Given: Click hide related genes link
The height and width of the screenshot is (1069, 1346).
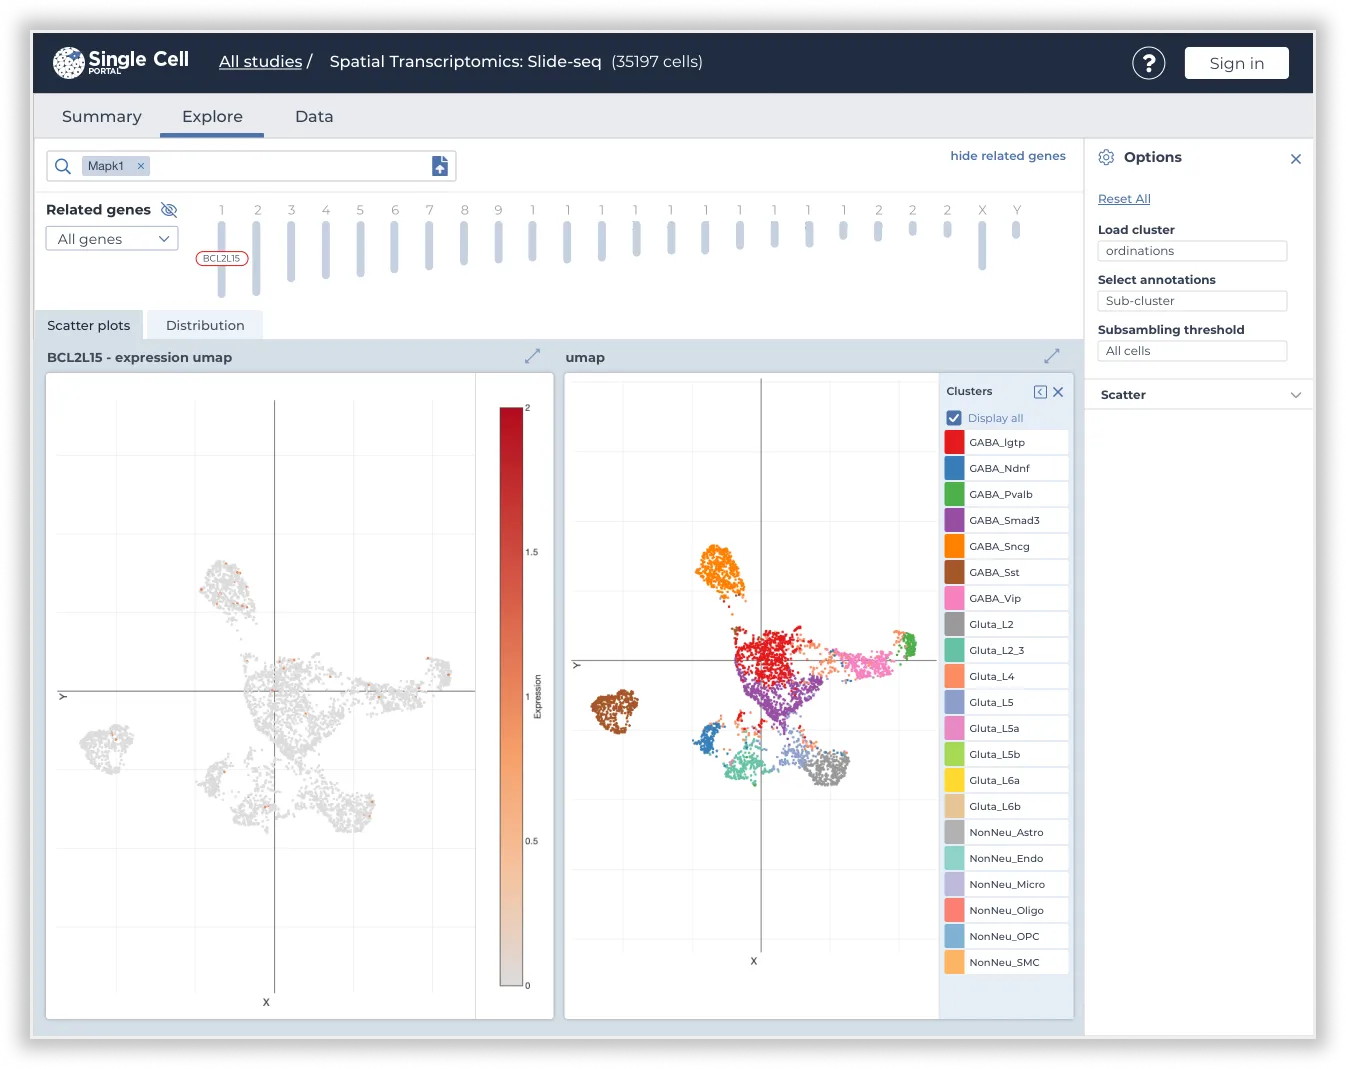Looking at the screenshot, I should 1008,156.
